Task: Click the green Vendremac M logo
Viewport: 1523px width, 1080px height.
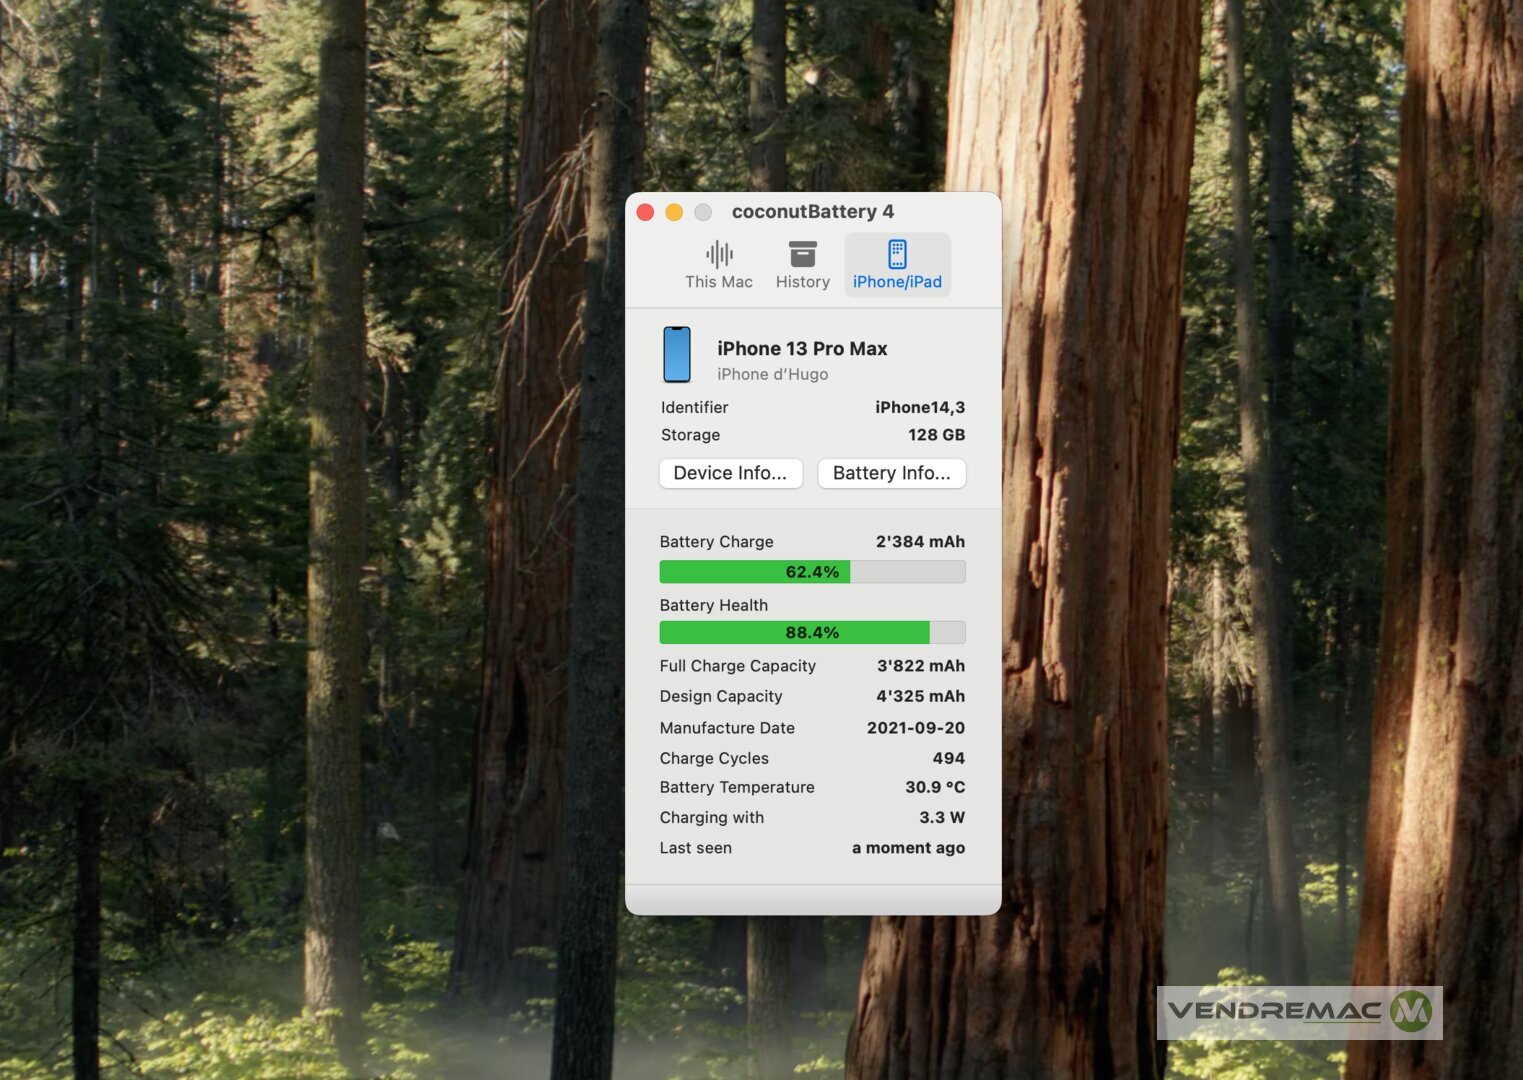Action: [1411, 1011]
